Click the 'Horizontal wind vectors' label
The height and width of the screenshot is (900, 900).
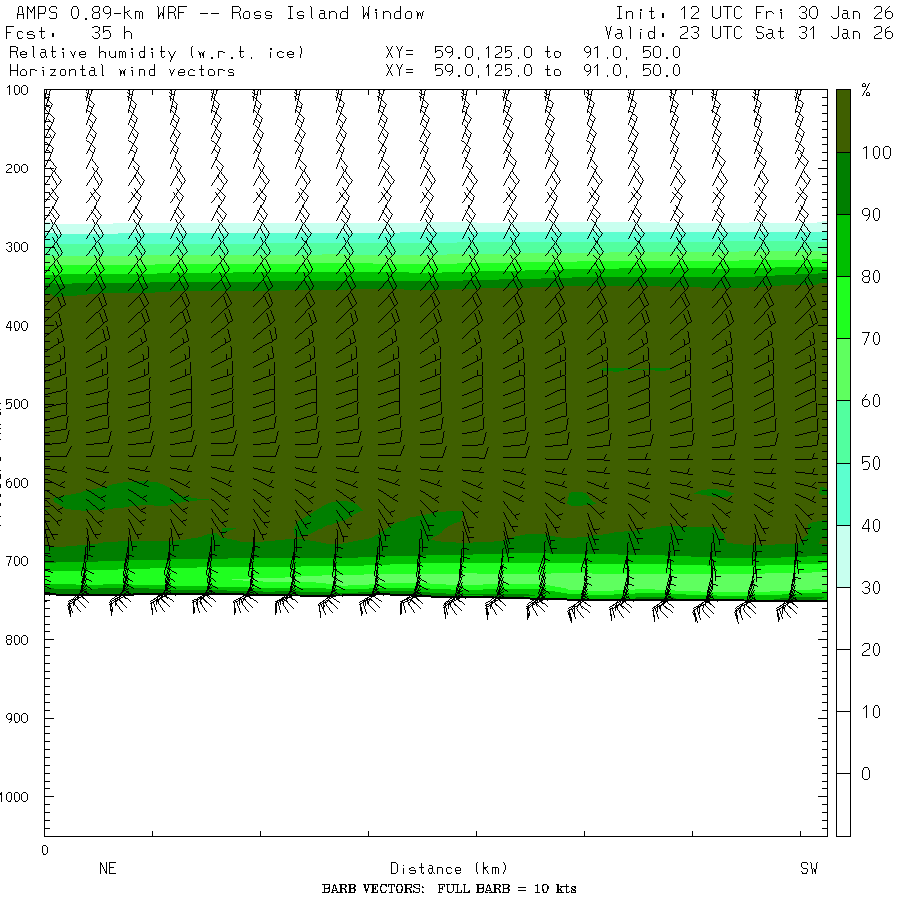coord(122,71)
